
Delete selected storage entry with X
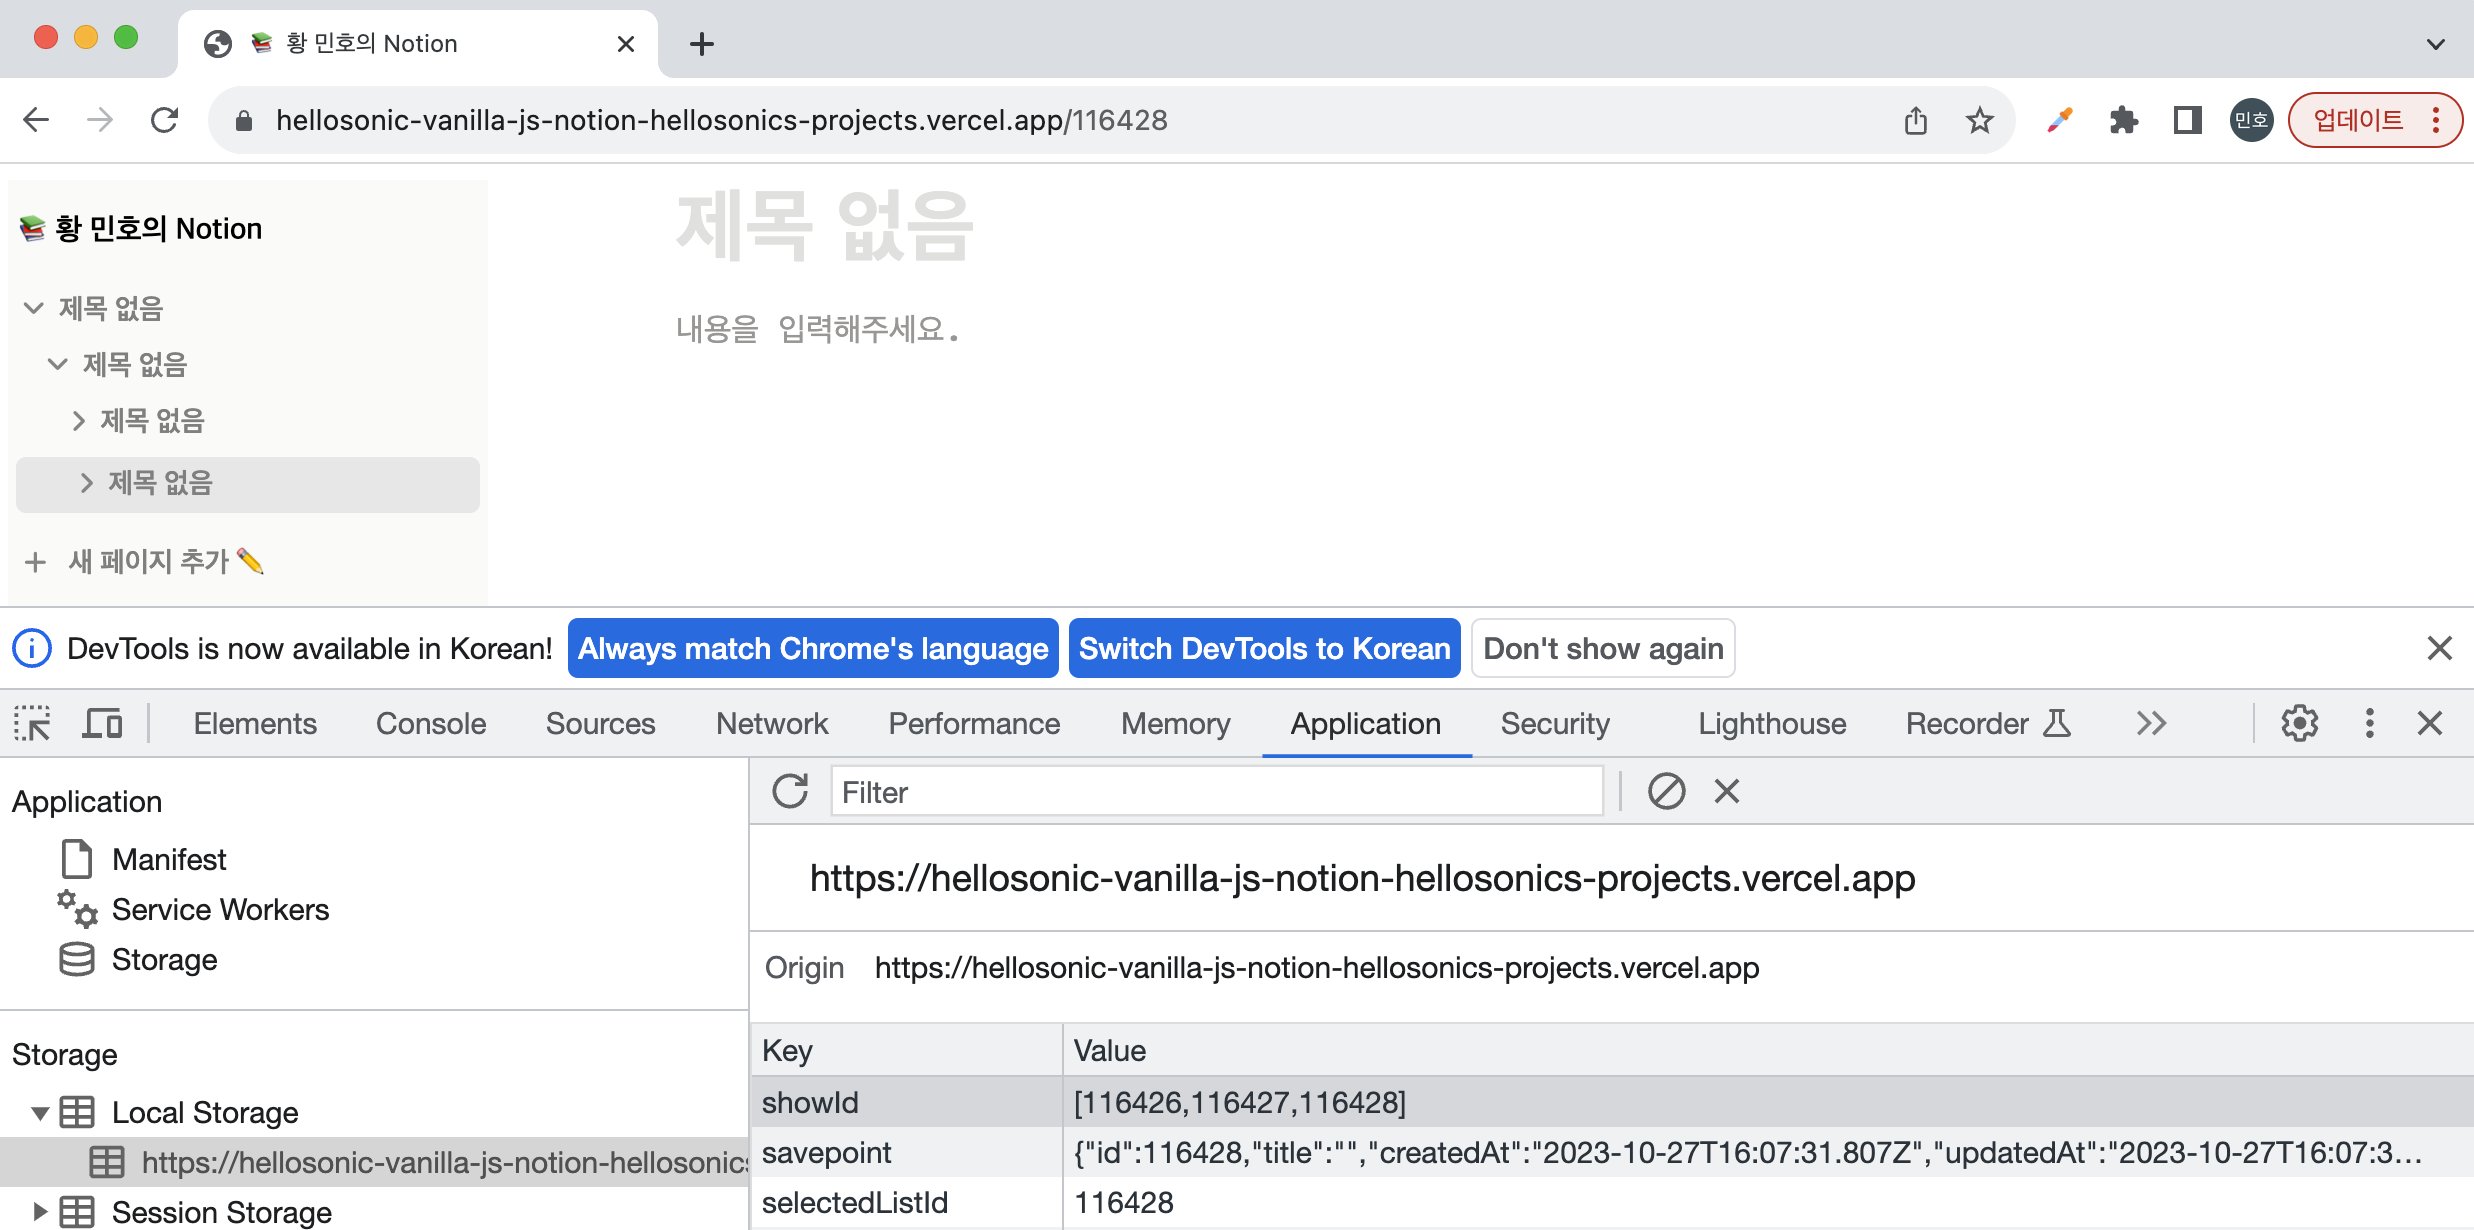[1727, 792]
